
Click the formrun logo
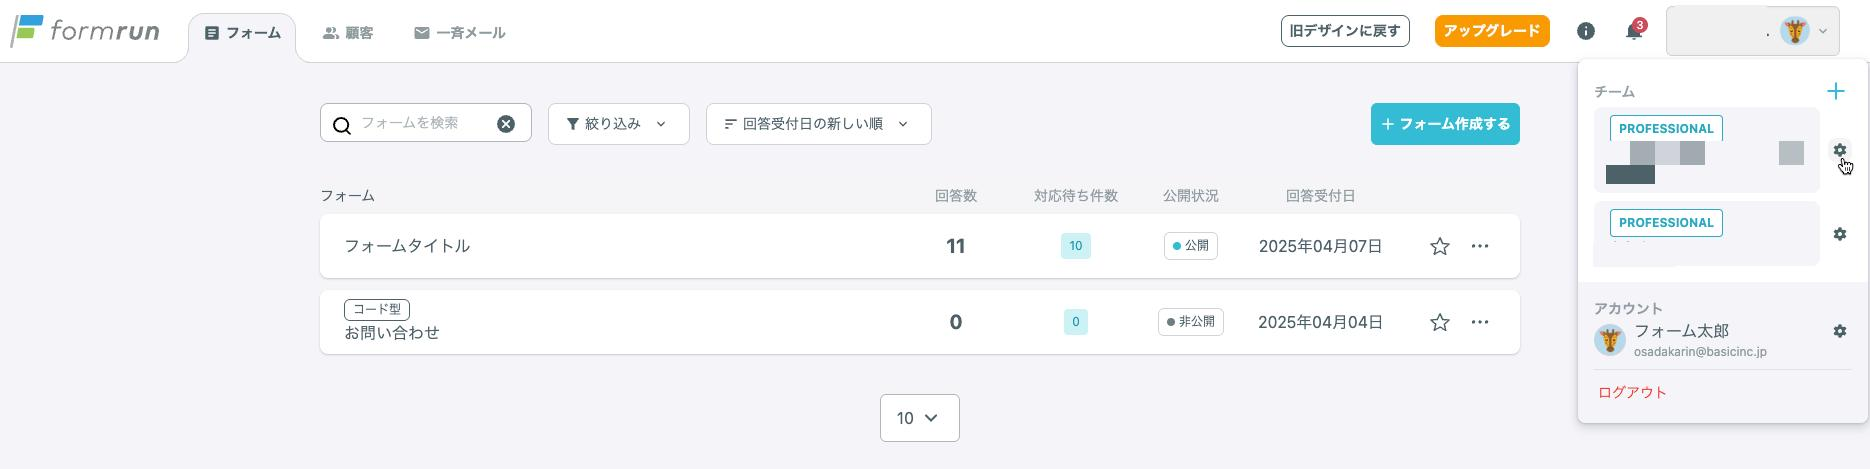click(x=86, y=31)
